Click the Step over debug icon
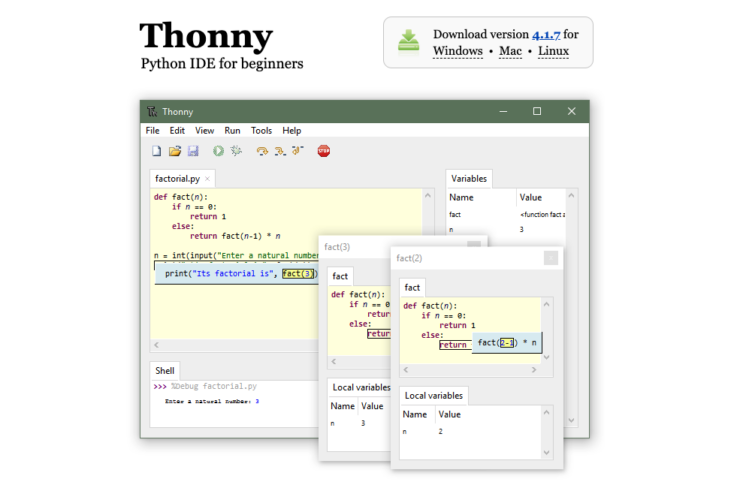 pos(262,151)
